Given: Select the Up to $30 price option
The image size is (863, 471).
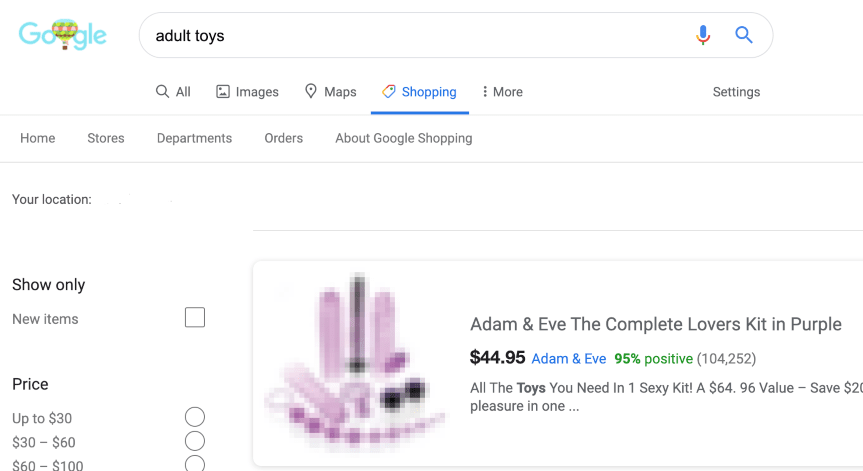Looking at the screenshot, I should (x=195, y=417).
